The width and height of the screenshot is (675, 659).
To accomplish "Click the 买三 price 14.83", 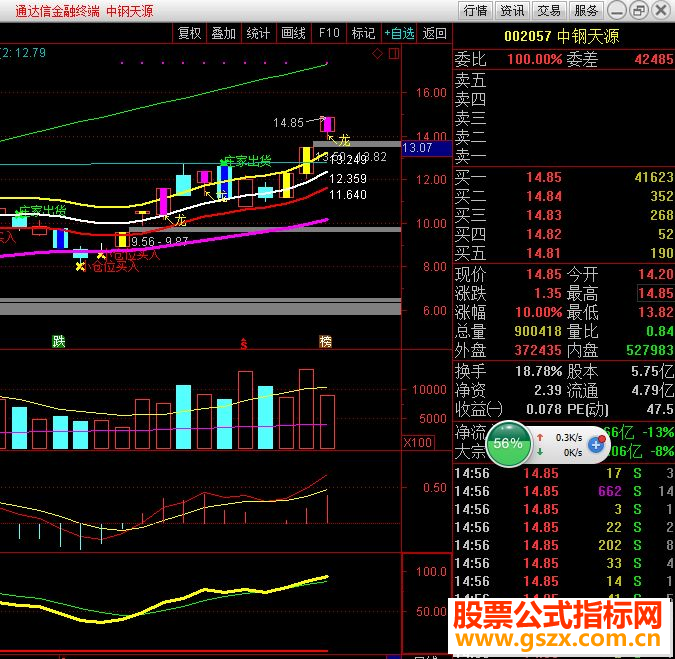I will (x=544, y=215).
